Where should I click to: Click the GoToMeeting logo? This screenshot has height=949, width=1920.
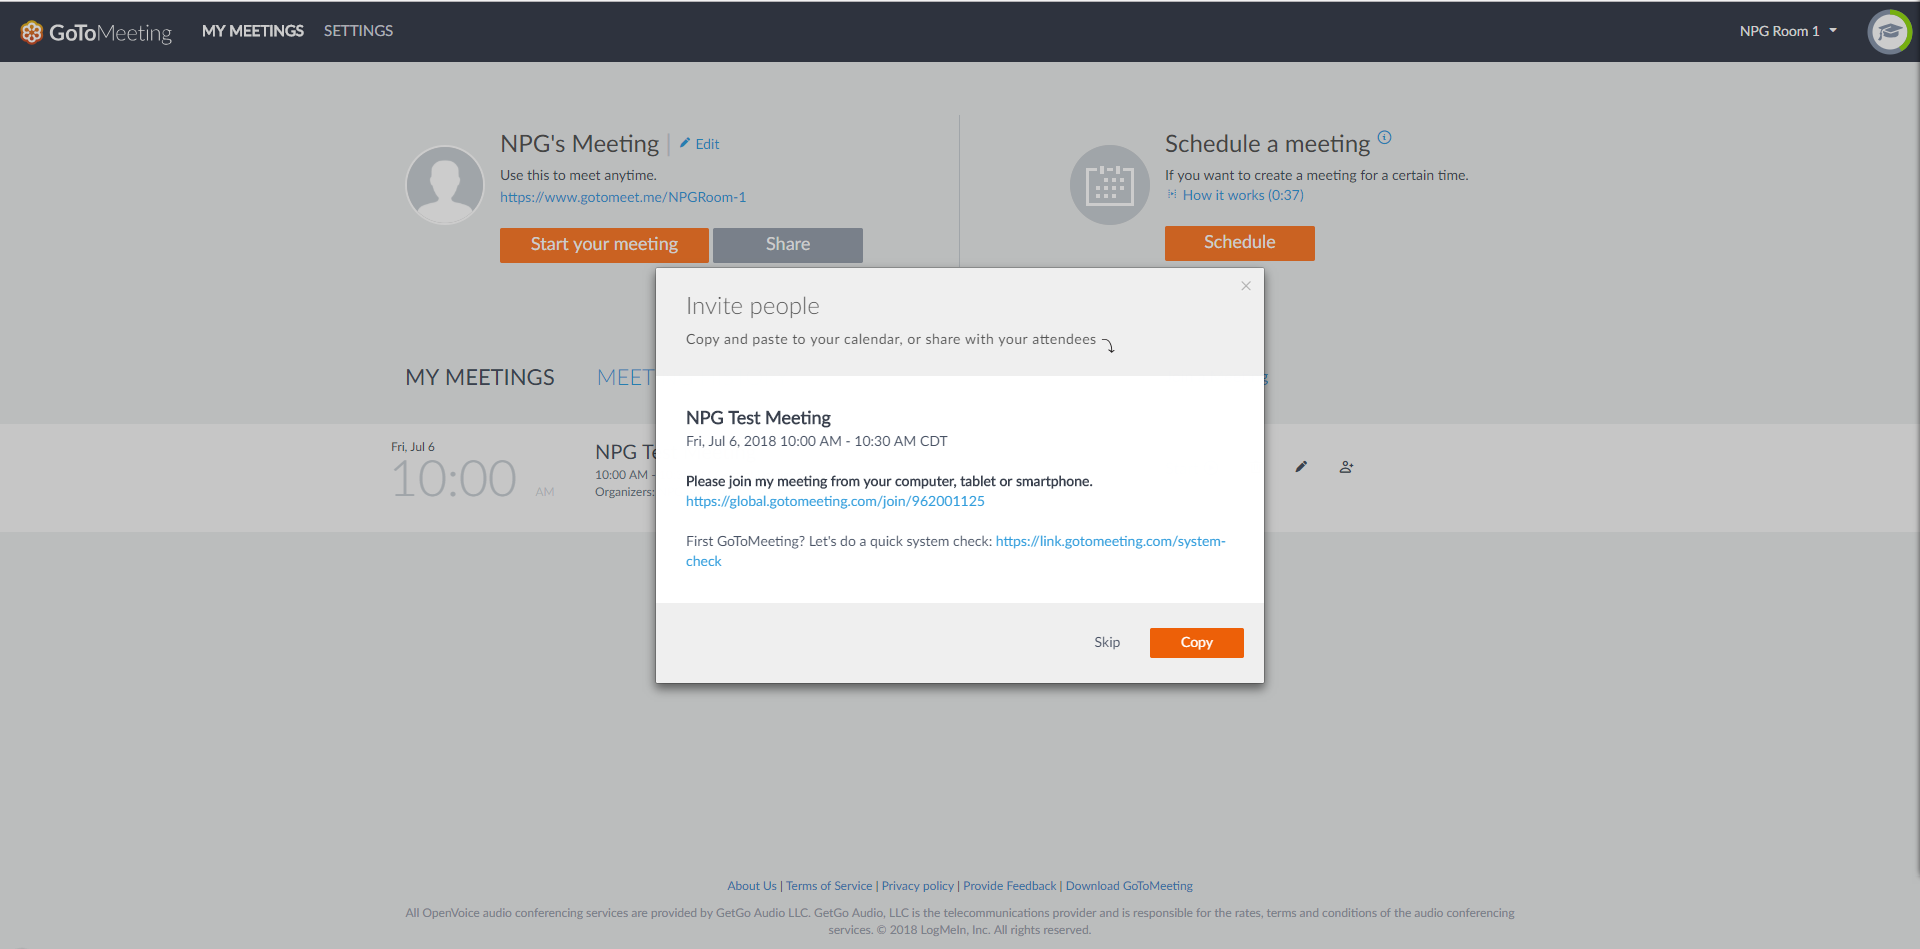(96, 32)
